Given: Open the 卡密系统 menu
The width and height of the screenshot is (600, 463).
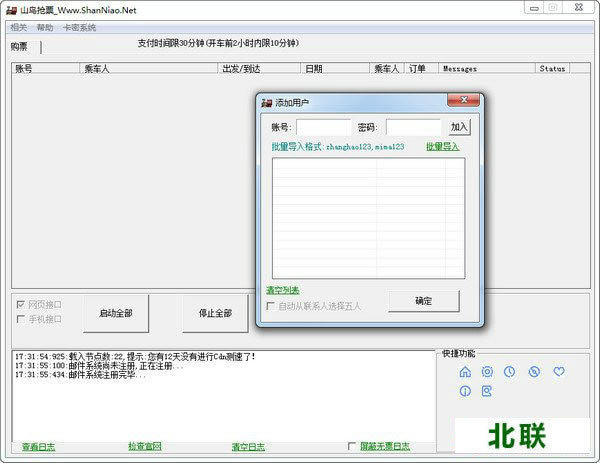Looking at the screenshot, I should [79, 28].
